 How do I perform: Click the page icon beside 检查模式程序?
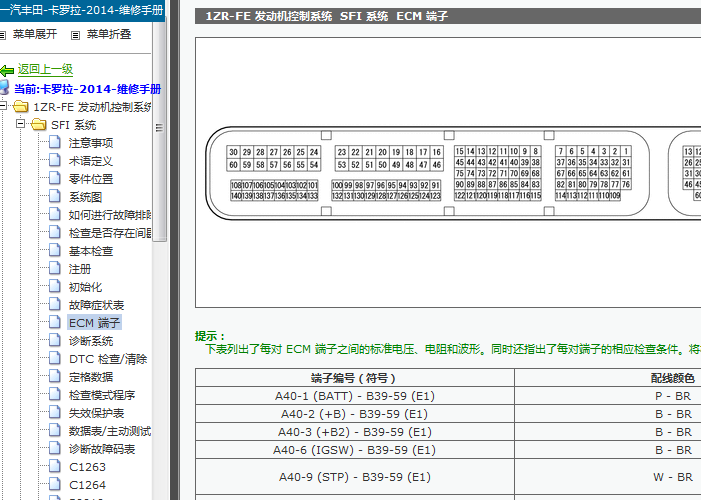[x=55, y=394]
